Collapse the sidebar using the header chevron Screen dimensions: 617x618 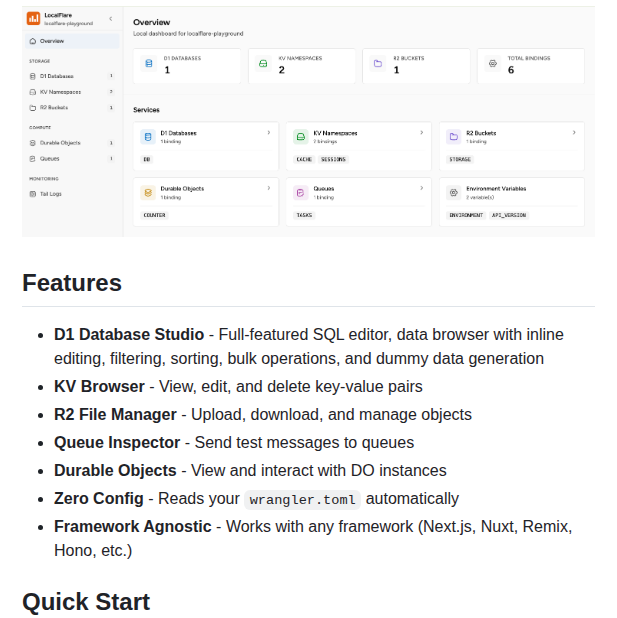[x=110, y=19]
